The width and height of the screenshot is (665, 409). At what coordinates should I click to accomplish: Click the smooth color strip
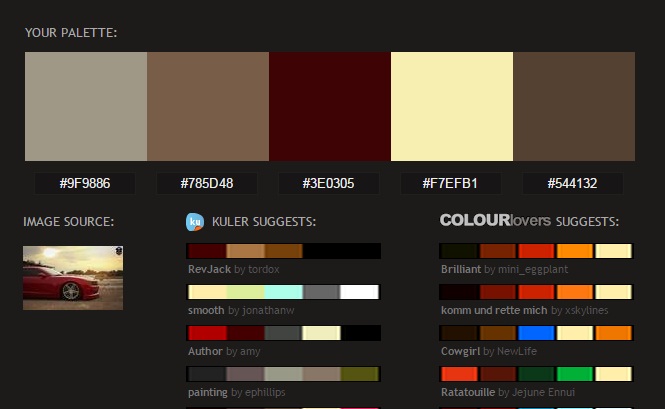283,292
